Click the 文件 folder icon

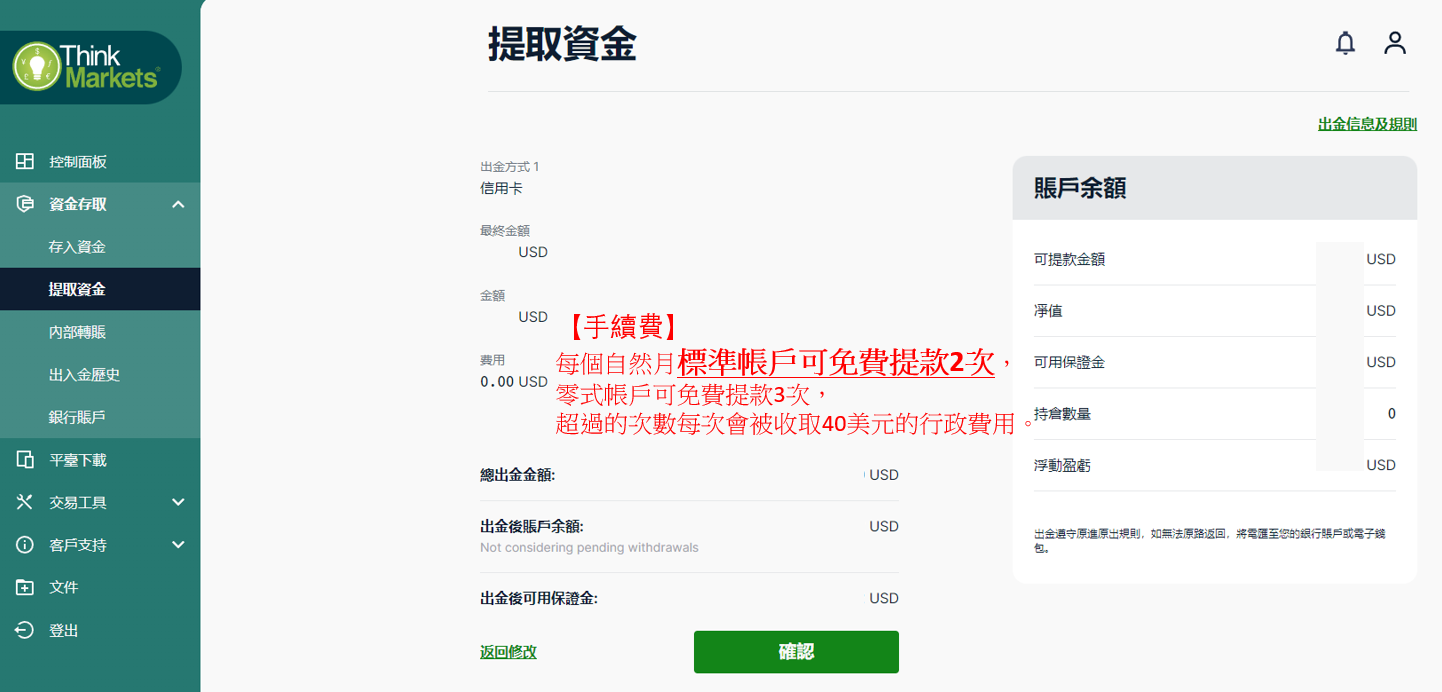click(25, 588)
